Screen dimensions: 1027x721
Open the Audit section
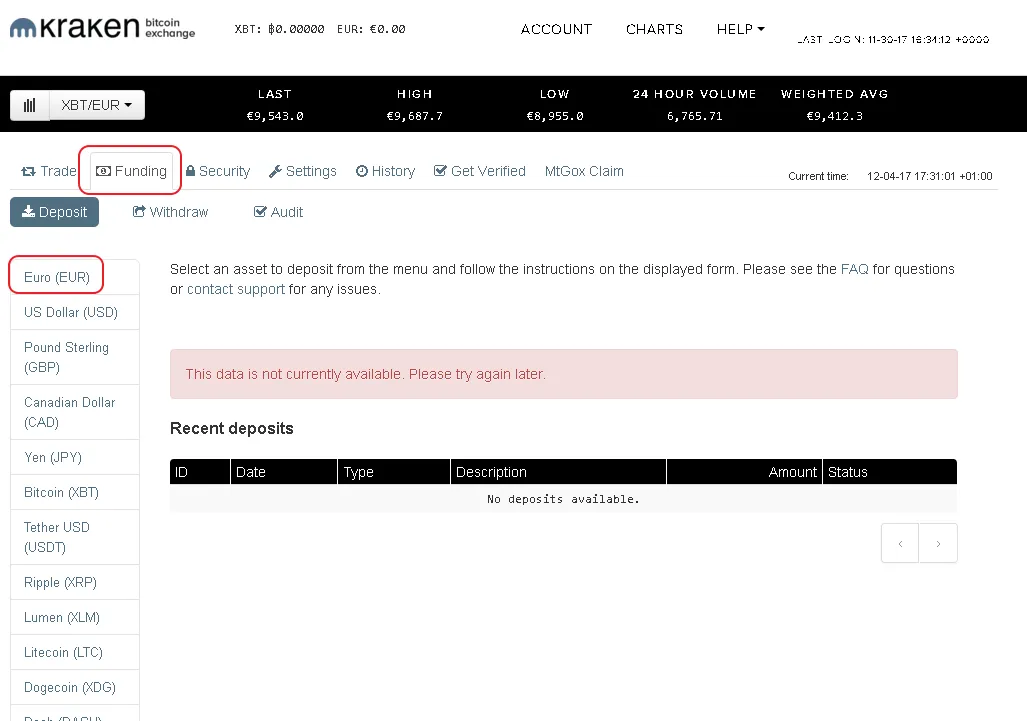[278, 212]
